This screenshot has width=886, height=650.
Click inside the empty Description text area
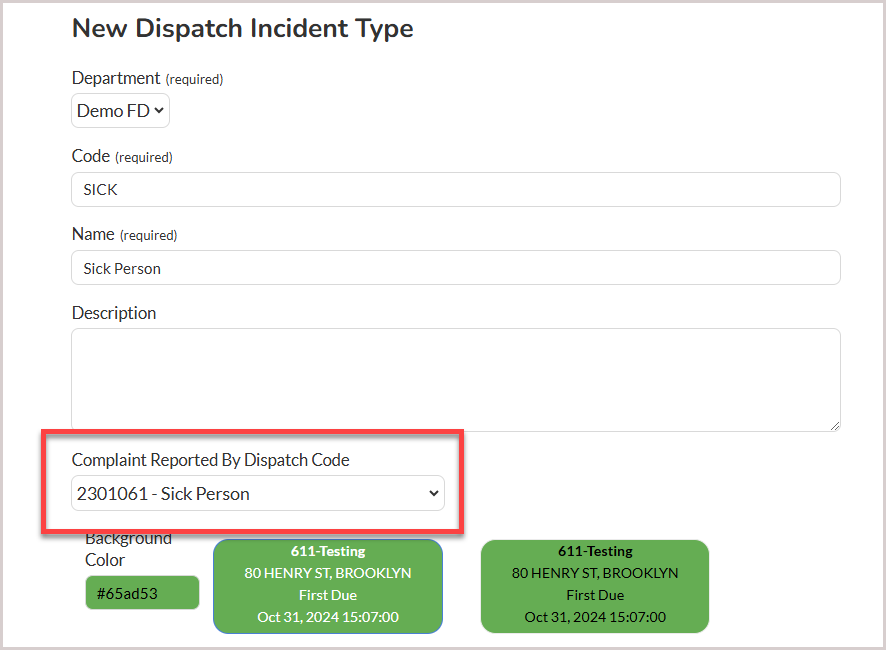pos(455,380)
